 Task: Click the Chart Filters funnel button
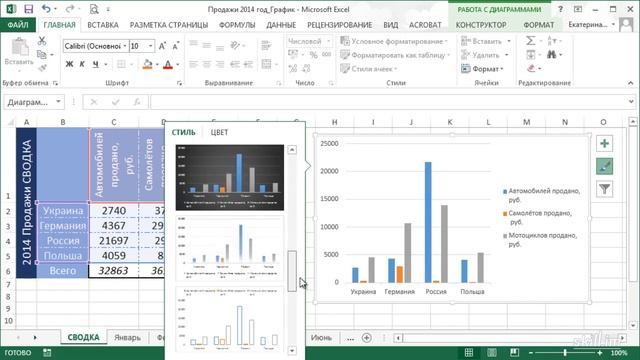coord(604,189)
